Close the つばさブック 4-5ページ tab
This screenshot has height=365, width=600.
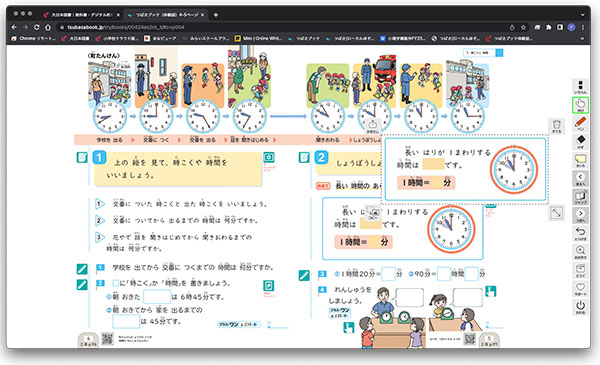point(202,15)
